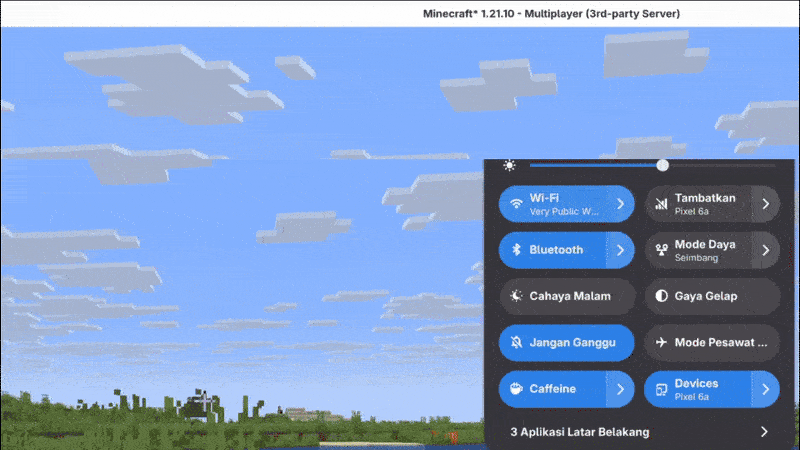Toggle Gaya Gelap dark style
This screenshot has height=450, width=800.
coord(712,296)
